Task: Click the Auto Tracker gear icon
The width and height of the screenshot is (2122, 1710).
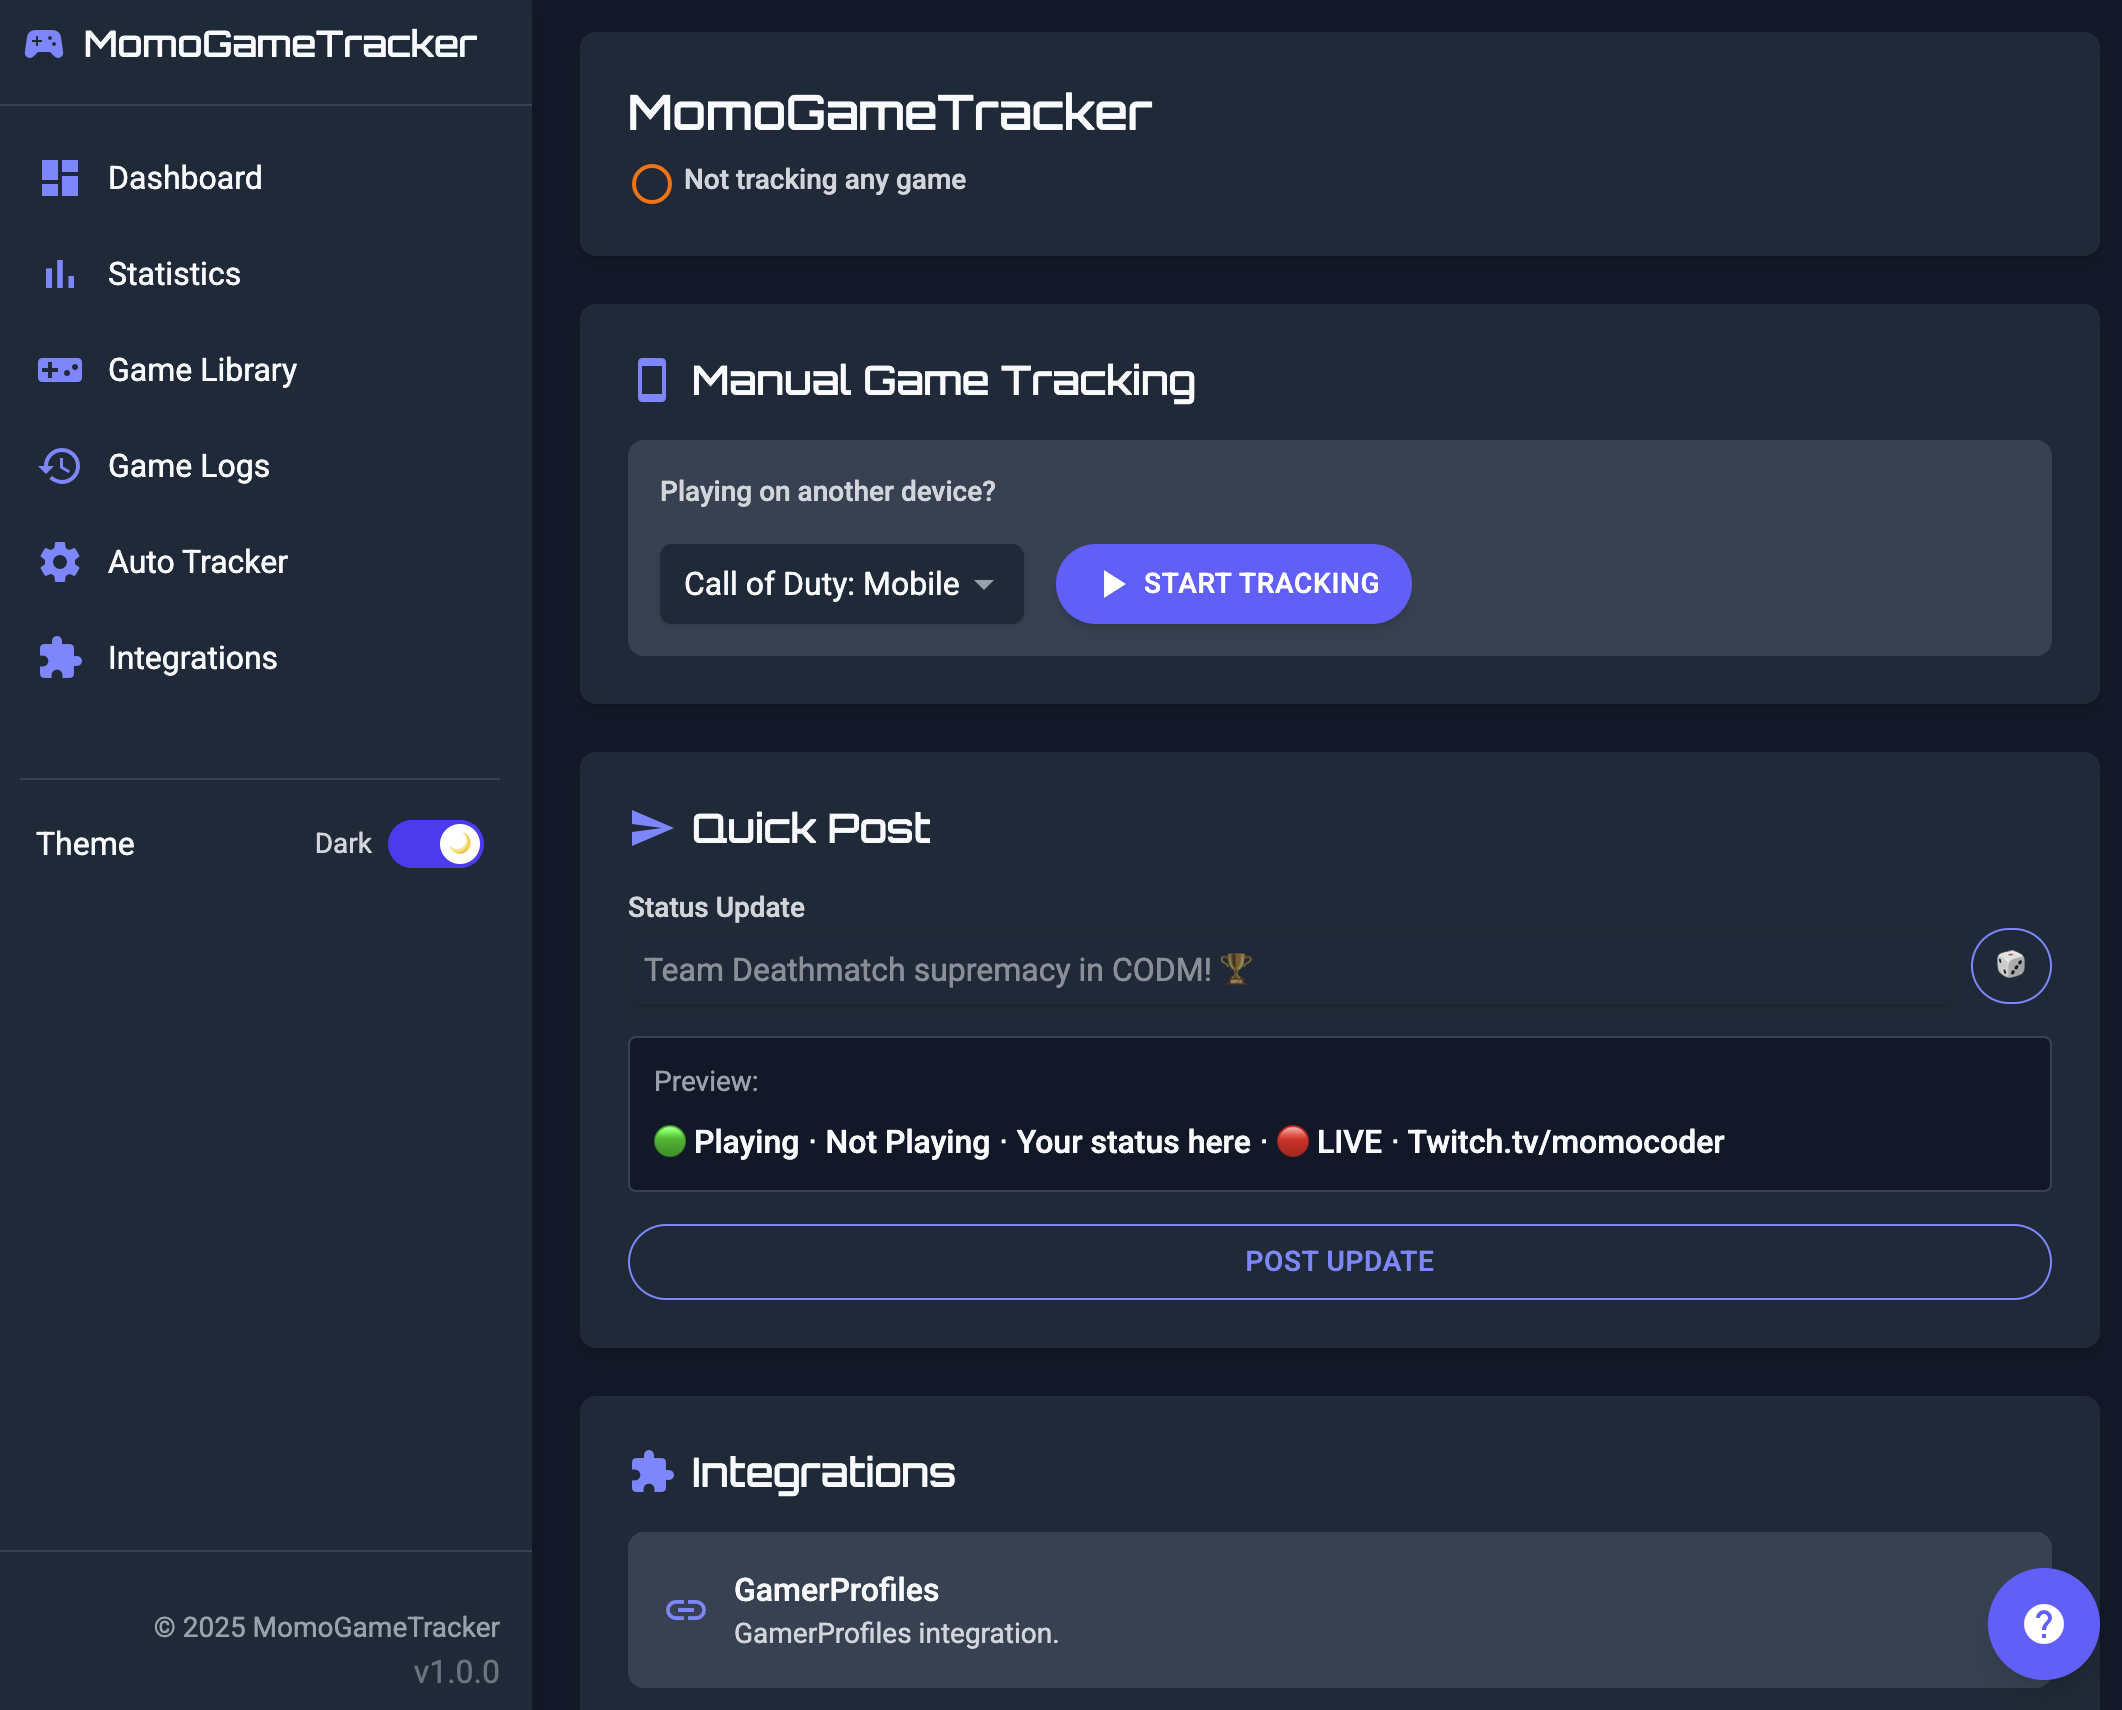Action: (x=60, y=562)
